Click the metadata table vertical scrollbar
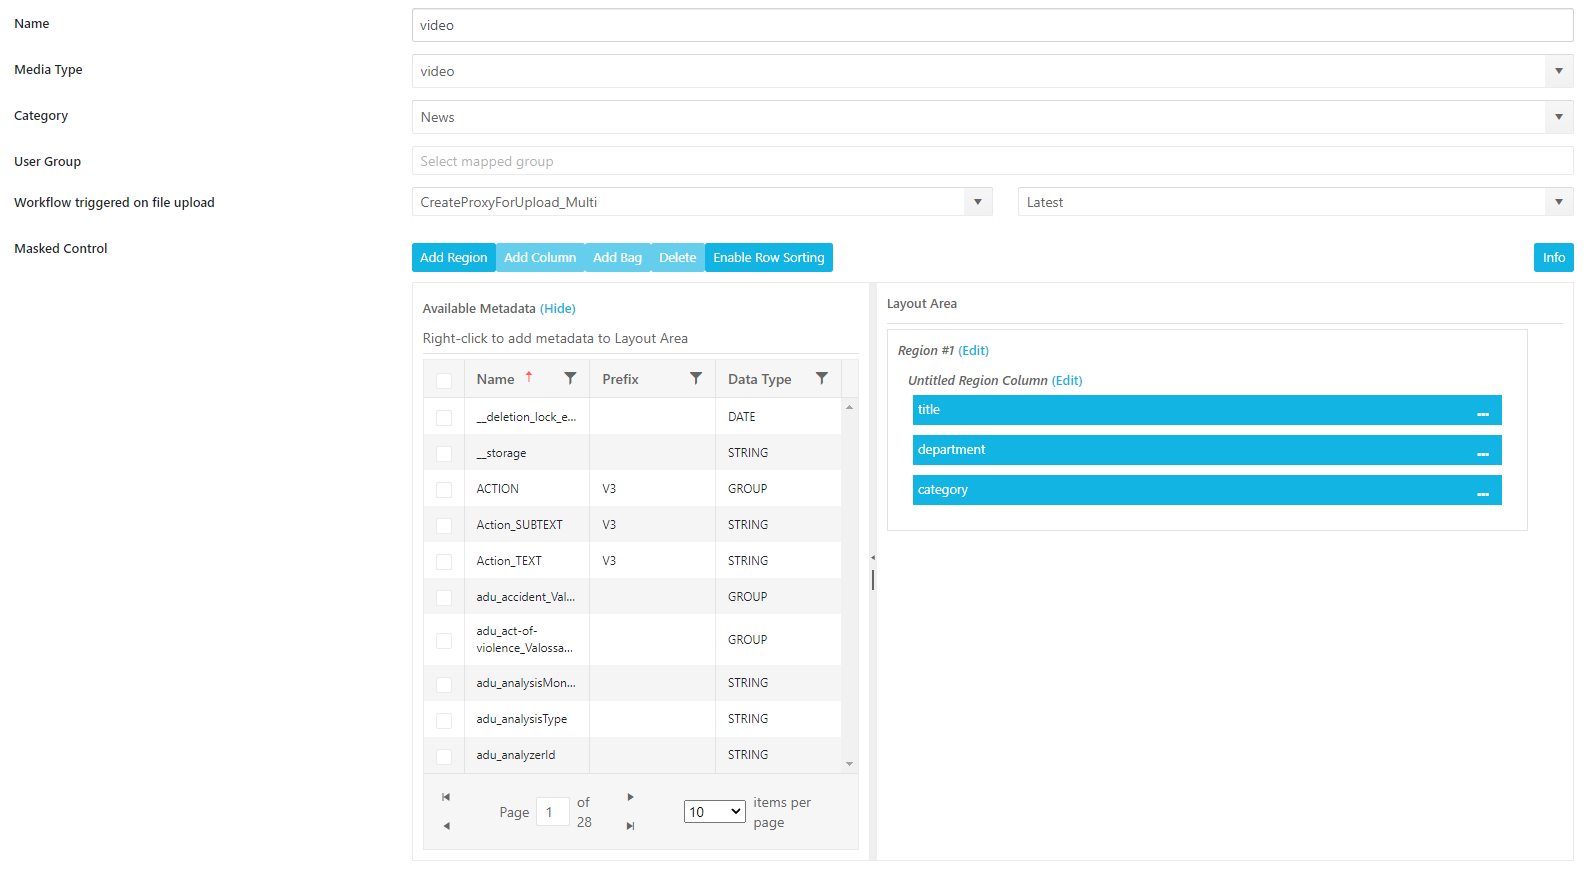The height and width of the screenshot is (873, 1592). click(x=849, y=585)
